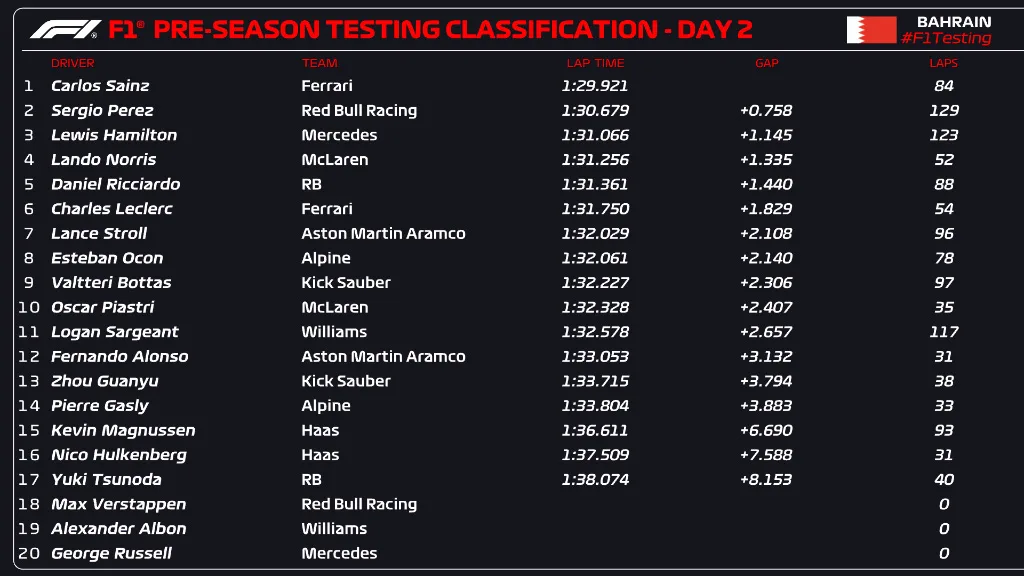The height and width of the screenshot is (576, 1024).
Task: Select driver Carlos Sainz
Action: [x=100, y=86]
